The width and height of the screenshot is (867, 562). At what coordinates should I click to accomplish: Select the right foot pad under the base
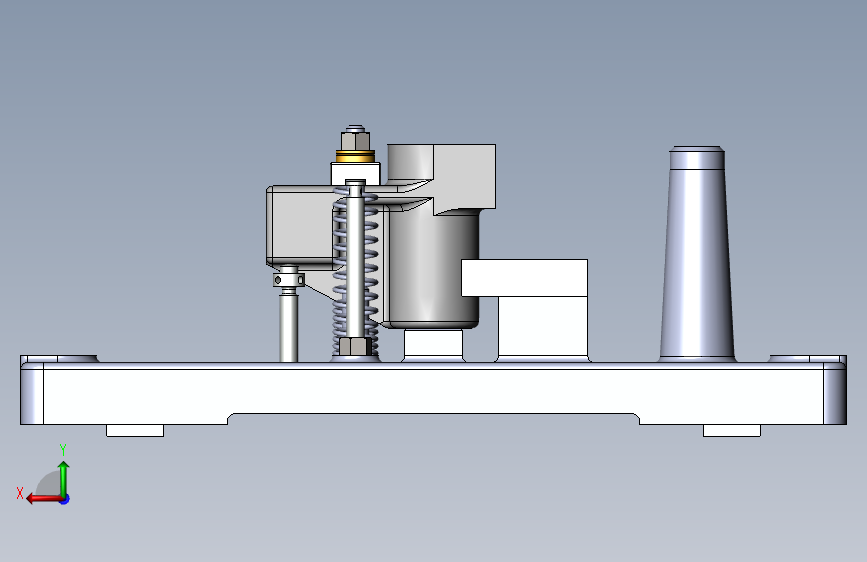732,430
